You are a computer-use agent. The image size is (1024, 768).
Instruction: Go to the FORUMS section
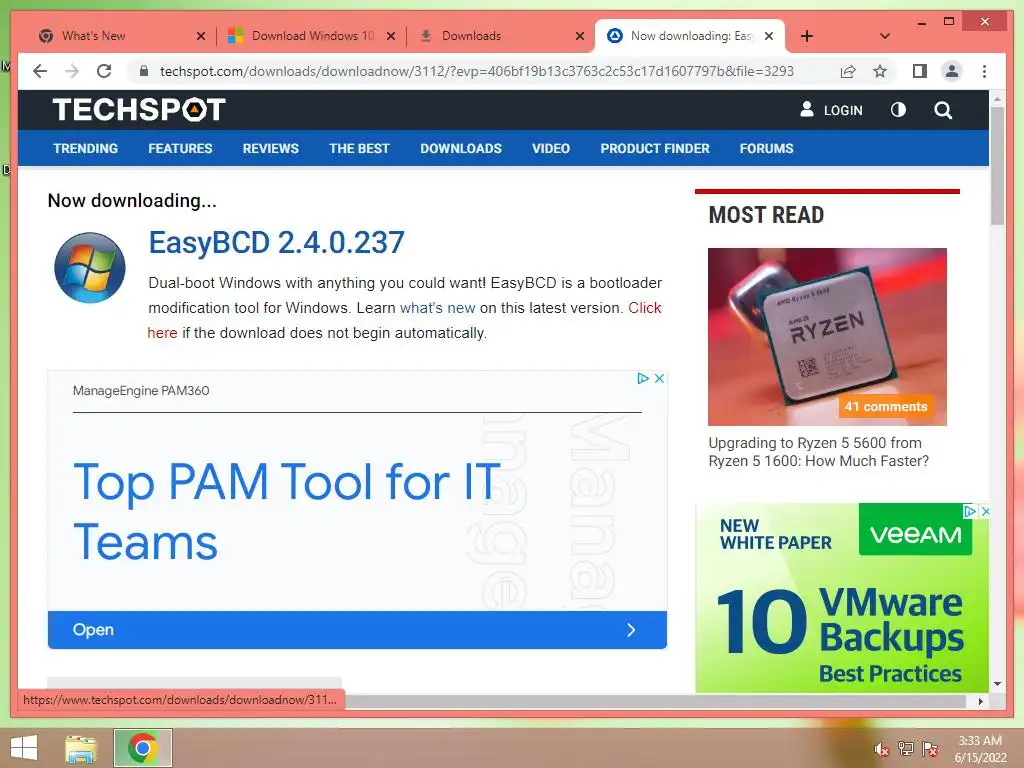[x=767, y=148]
